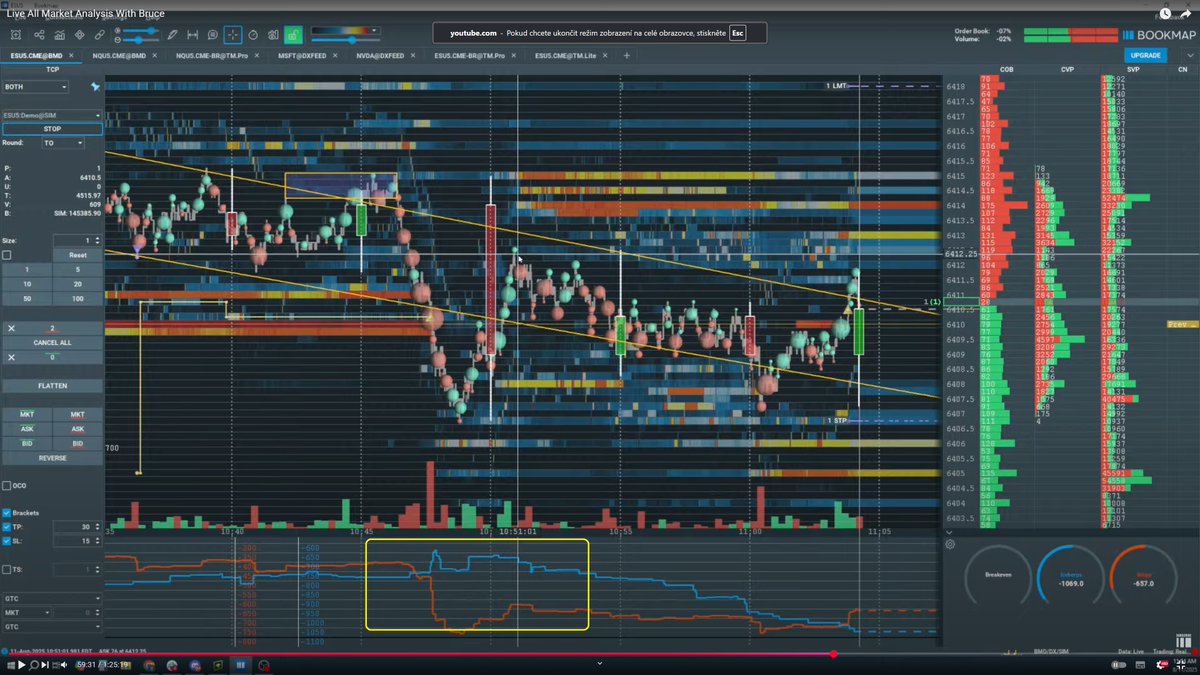
Task: Open the Round TO dropdown
Action: click(x=62, y=143)
